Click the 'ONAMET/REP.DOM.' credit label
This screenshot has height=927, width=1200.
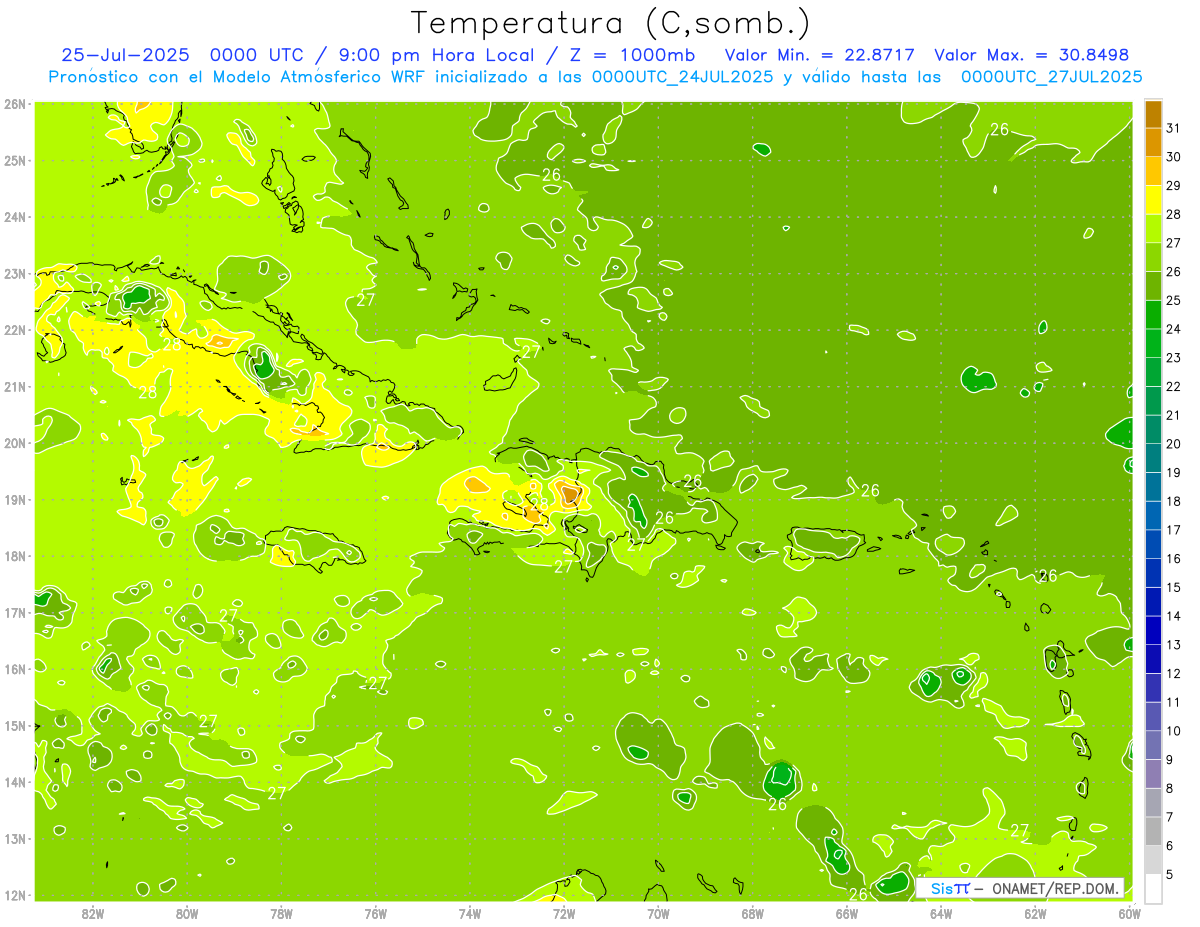tap(1056, 888)
